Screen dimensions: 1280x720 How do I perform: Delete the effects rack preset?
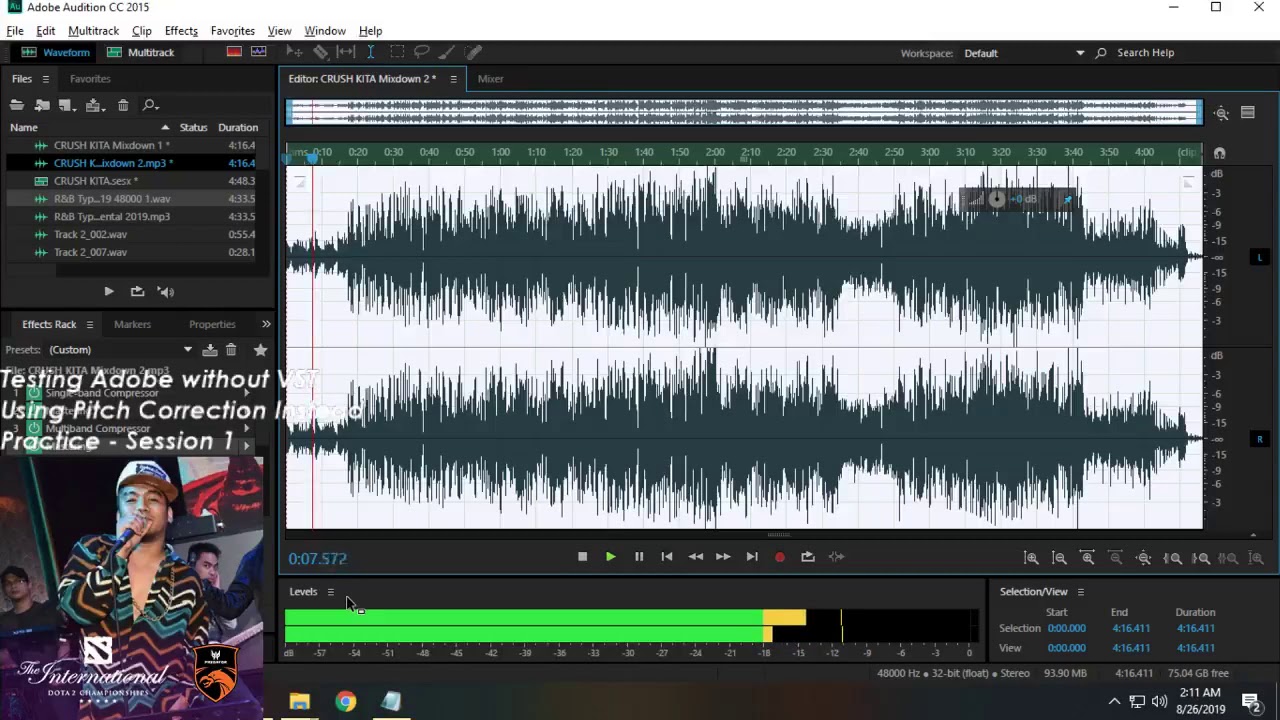(x=231, y=350)
